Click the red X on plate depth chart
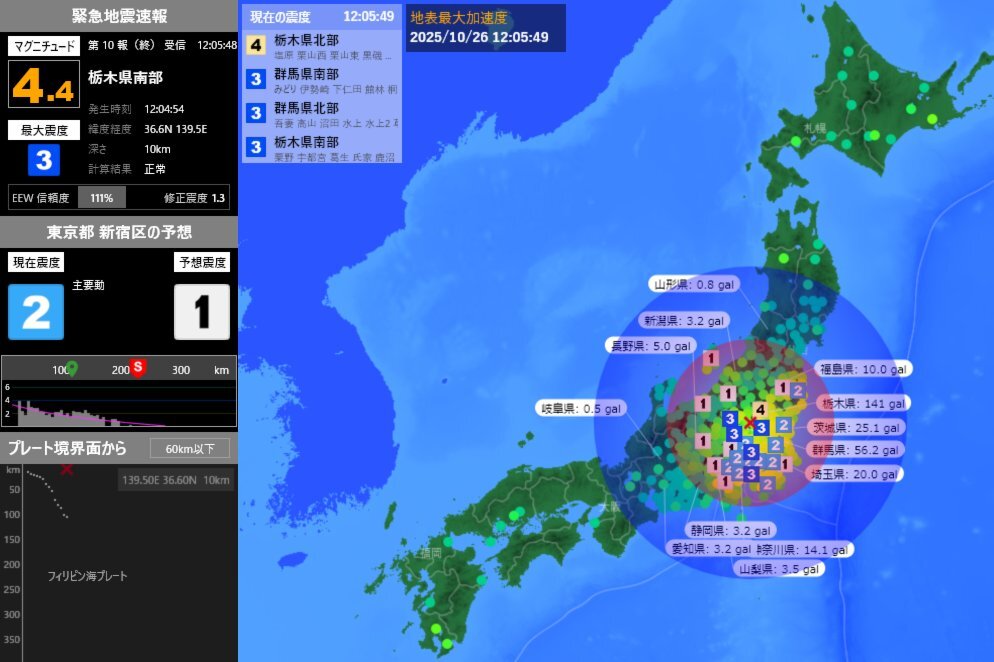The width and height of the screenshot is (994, 662). click(x=67, y=469)
